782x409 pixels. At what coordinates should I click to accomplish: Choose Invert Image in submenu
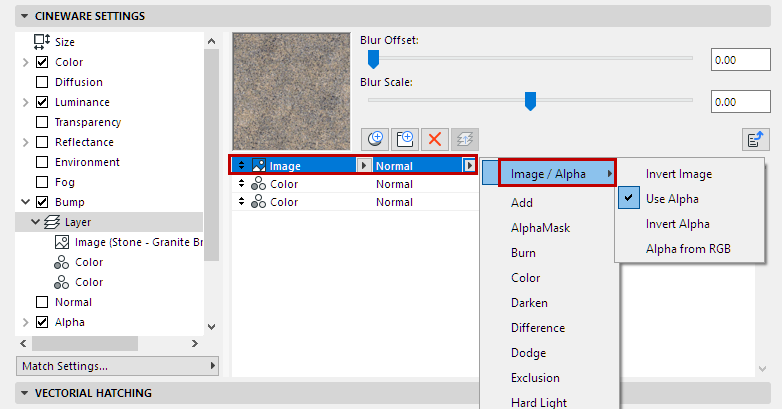pyautogui.click(x=679, y=174)
